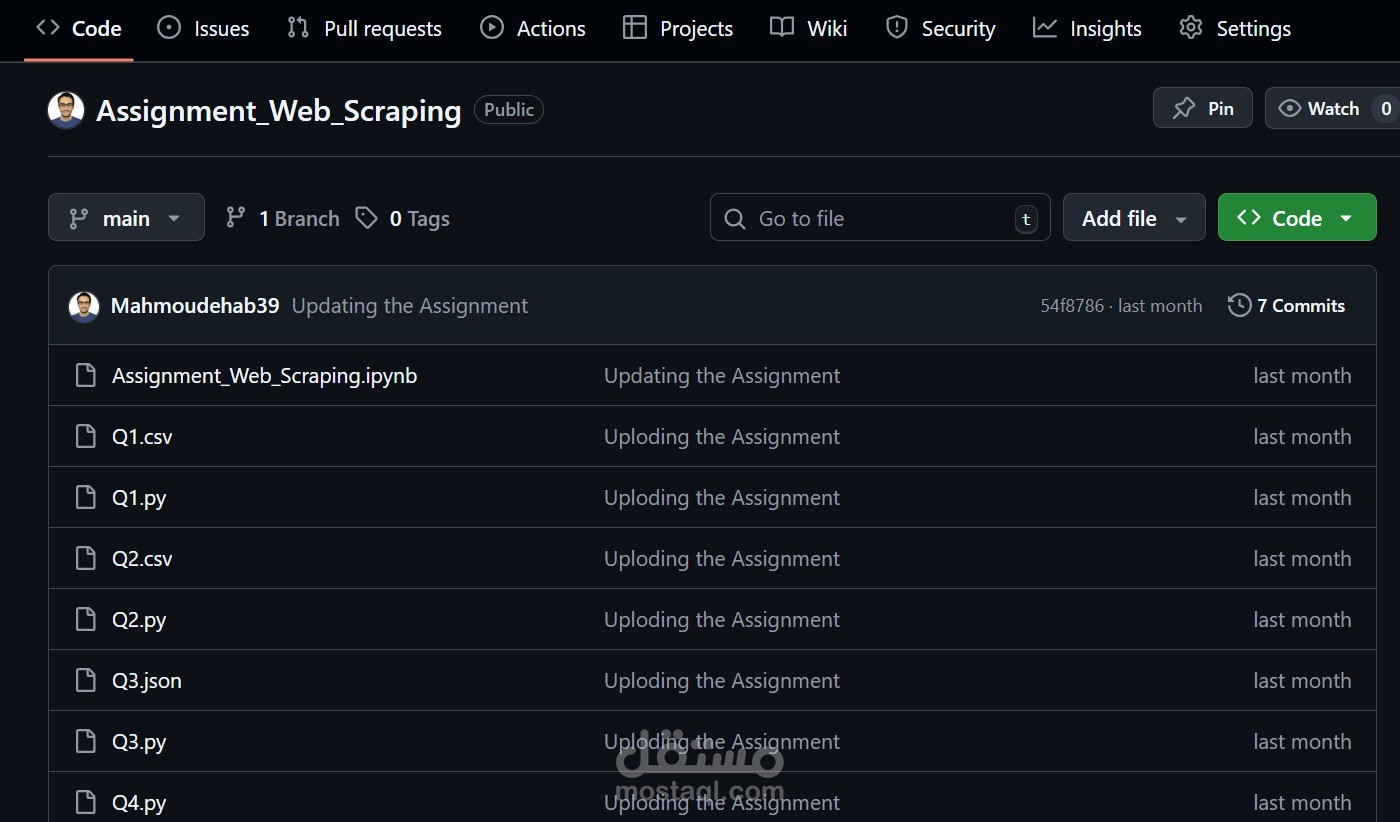Open Assignment_Web_Scraping.ipynb file
The image size is (1400, 822).
[x=264, y=376]
